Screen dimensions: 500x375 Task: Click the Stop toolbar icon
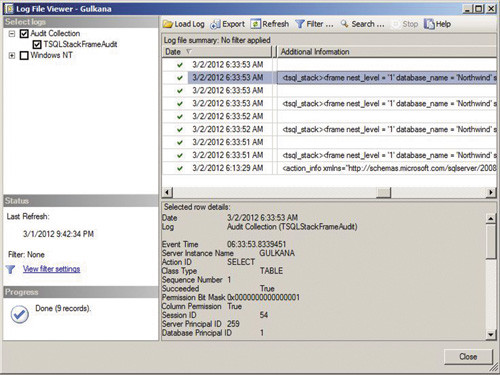tap(396, 24)
